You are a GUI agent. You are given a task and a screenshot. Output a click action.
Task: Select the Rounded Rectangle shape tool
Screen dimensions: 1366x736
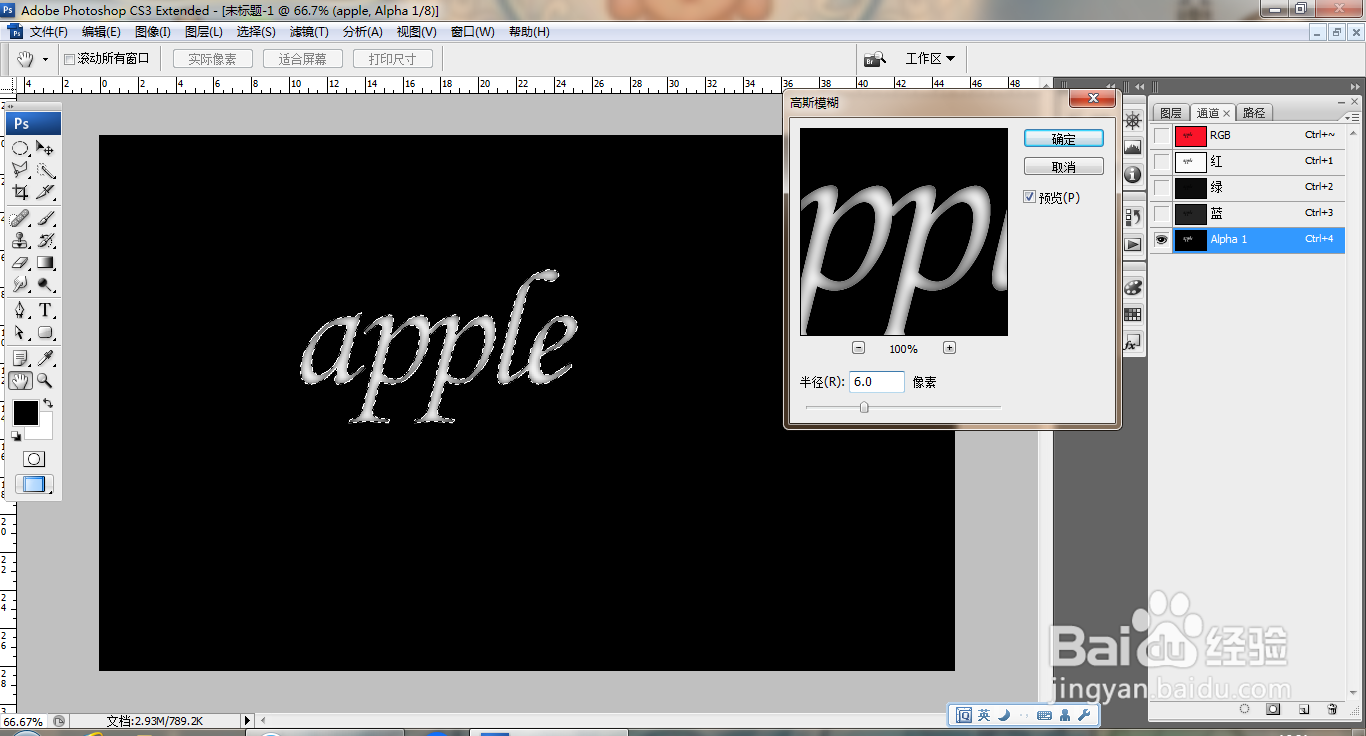point(45,332)
